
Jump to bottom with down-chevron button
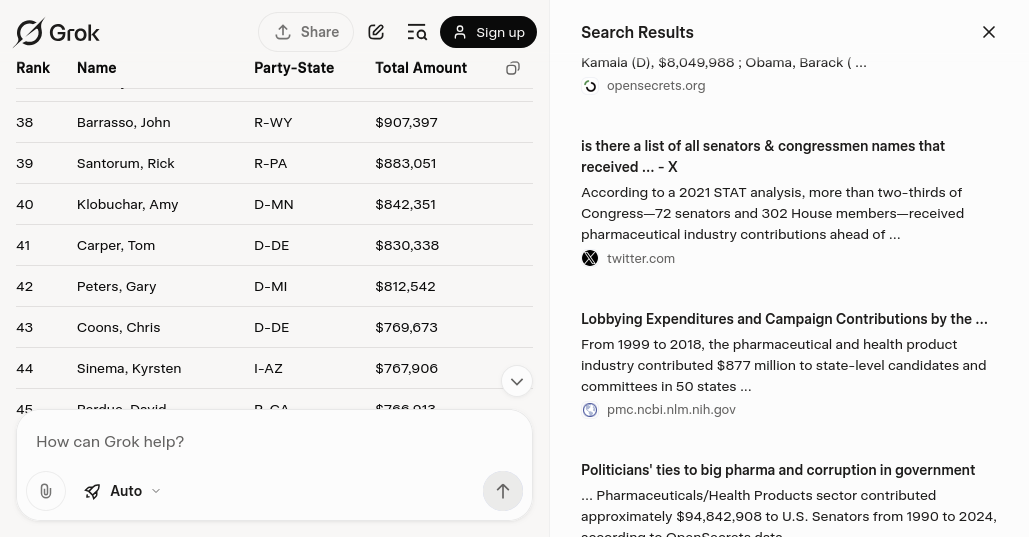coord(516,381)
